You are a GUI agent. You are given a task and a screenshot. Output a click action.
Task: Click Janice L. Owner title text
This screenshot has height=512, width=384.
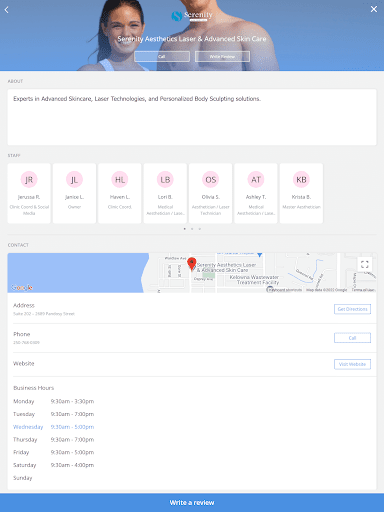point(74,207)
